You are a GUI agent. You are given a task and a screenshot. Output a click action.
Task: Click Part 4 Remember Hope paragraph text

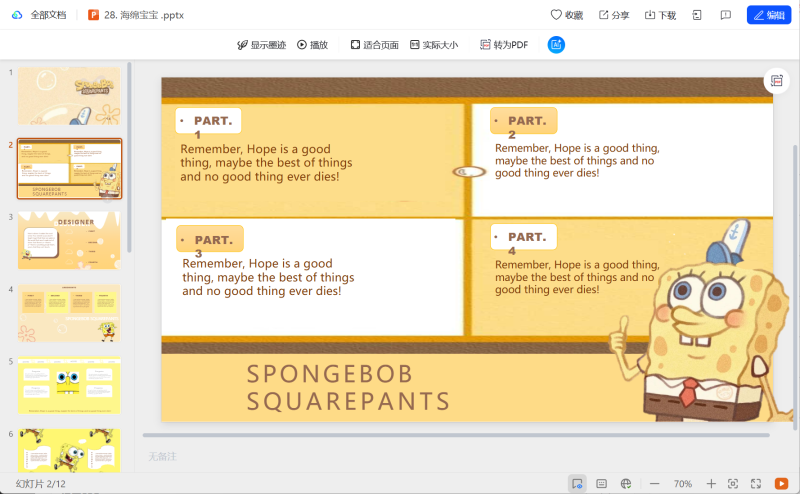(577, 277)
